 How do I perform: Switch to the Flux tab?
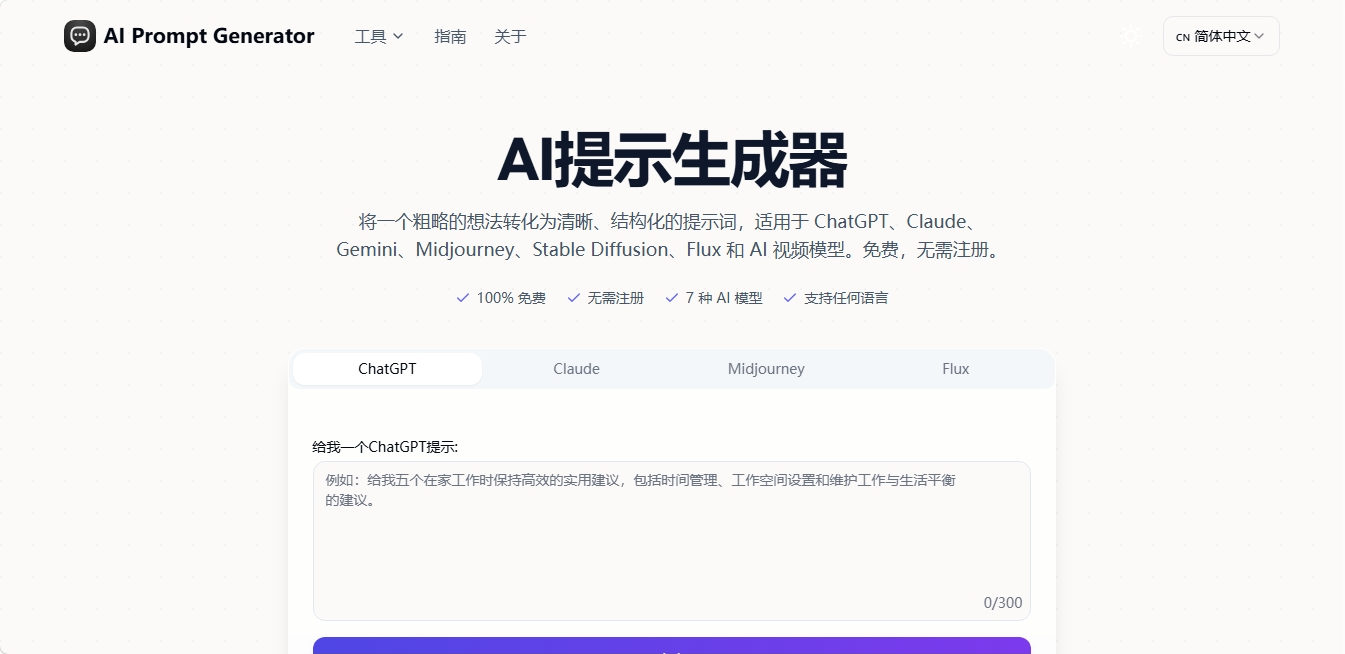pyautogui.click(x=956, y=369)
